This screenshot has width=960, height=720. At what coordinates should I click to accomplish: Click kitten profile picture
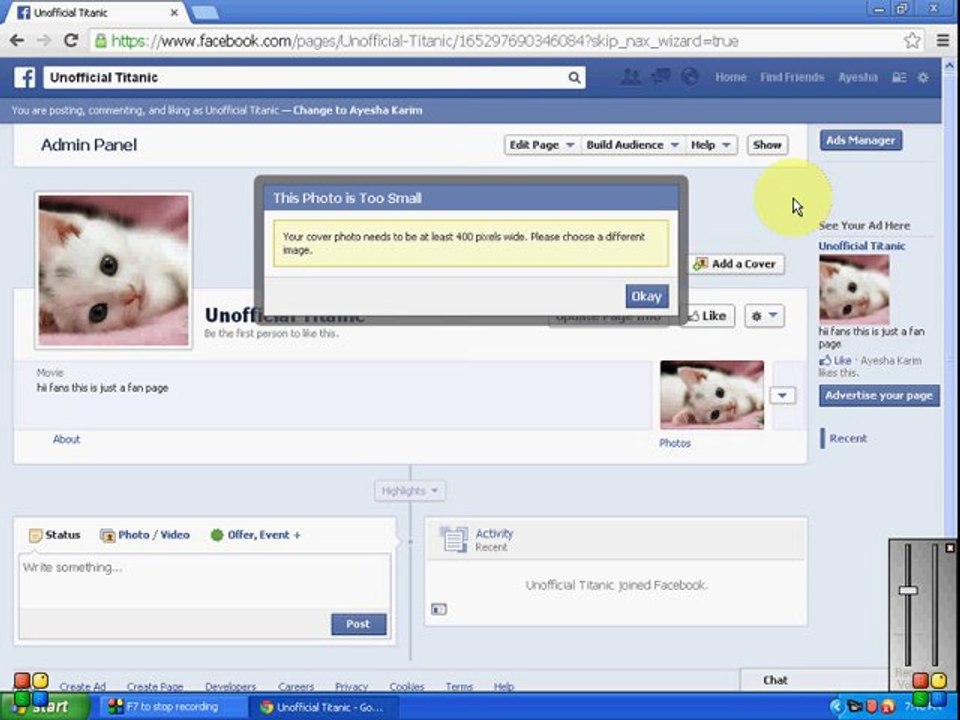[114, 271]
